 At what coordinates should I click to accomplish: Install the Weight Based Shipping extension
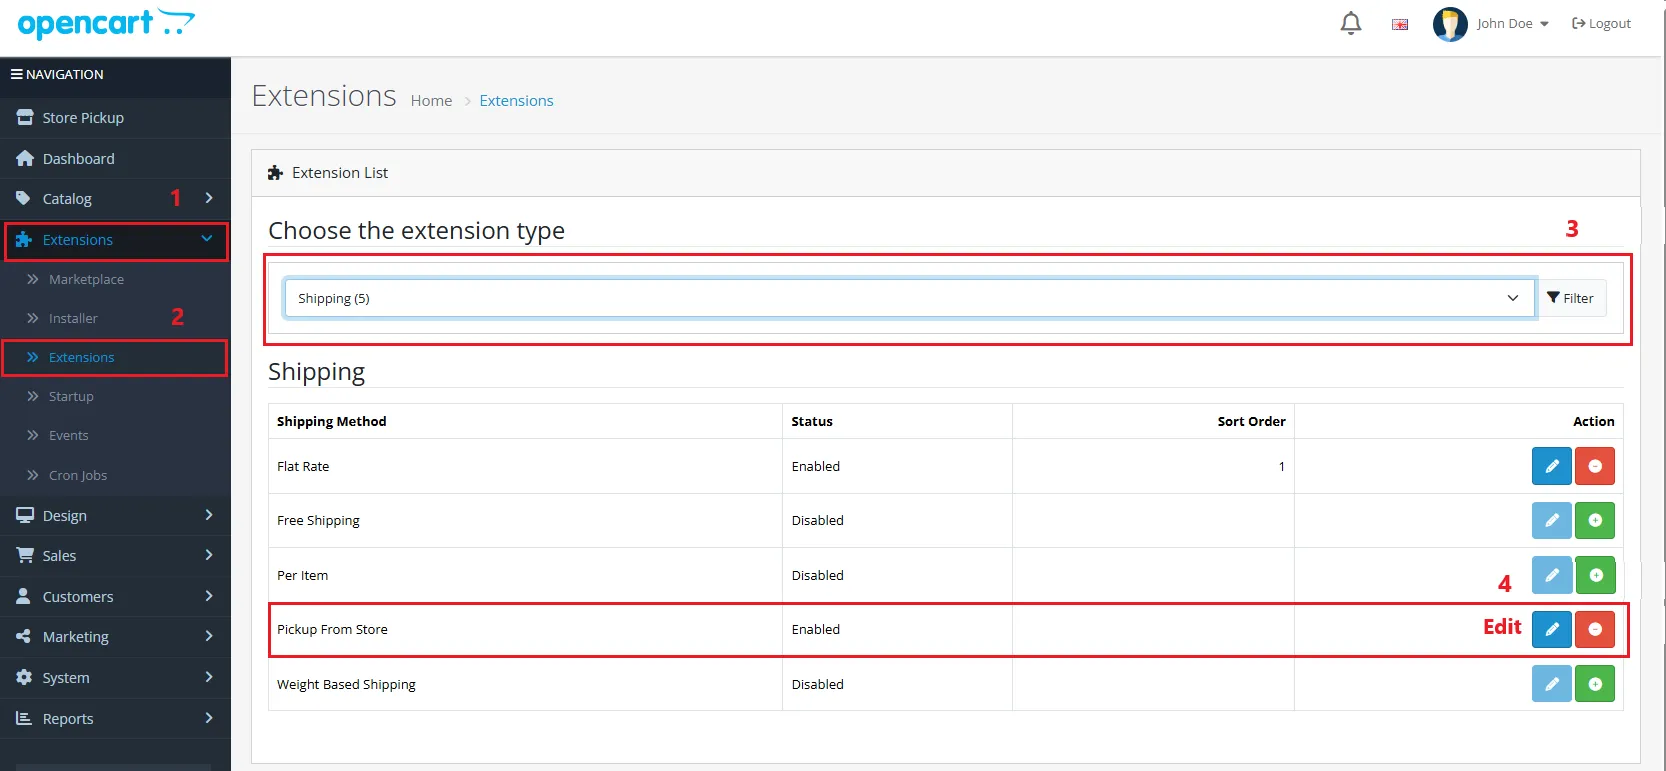point(1594,684)
